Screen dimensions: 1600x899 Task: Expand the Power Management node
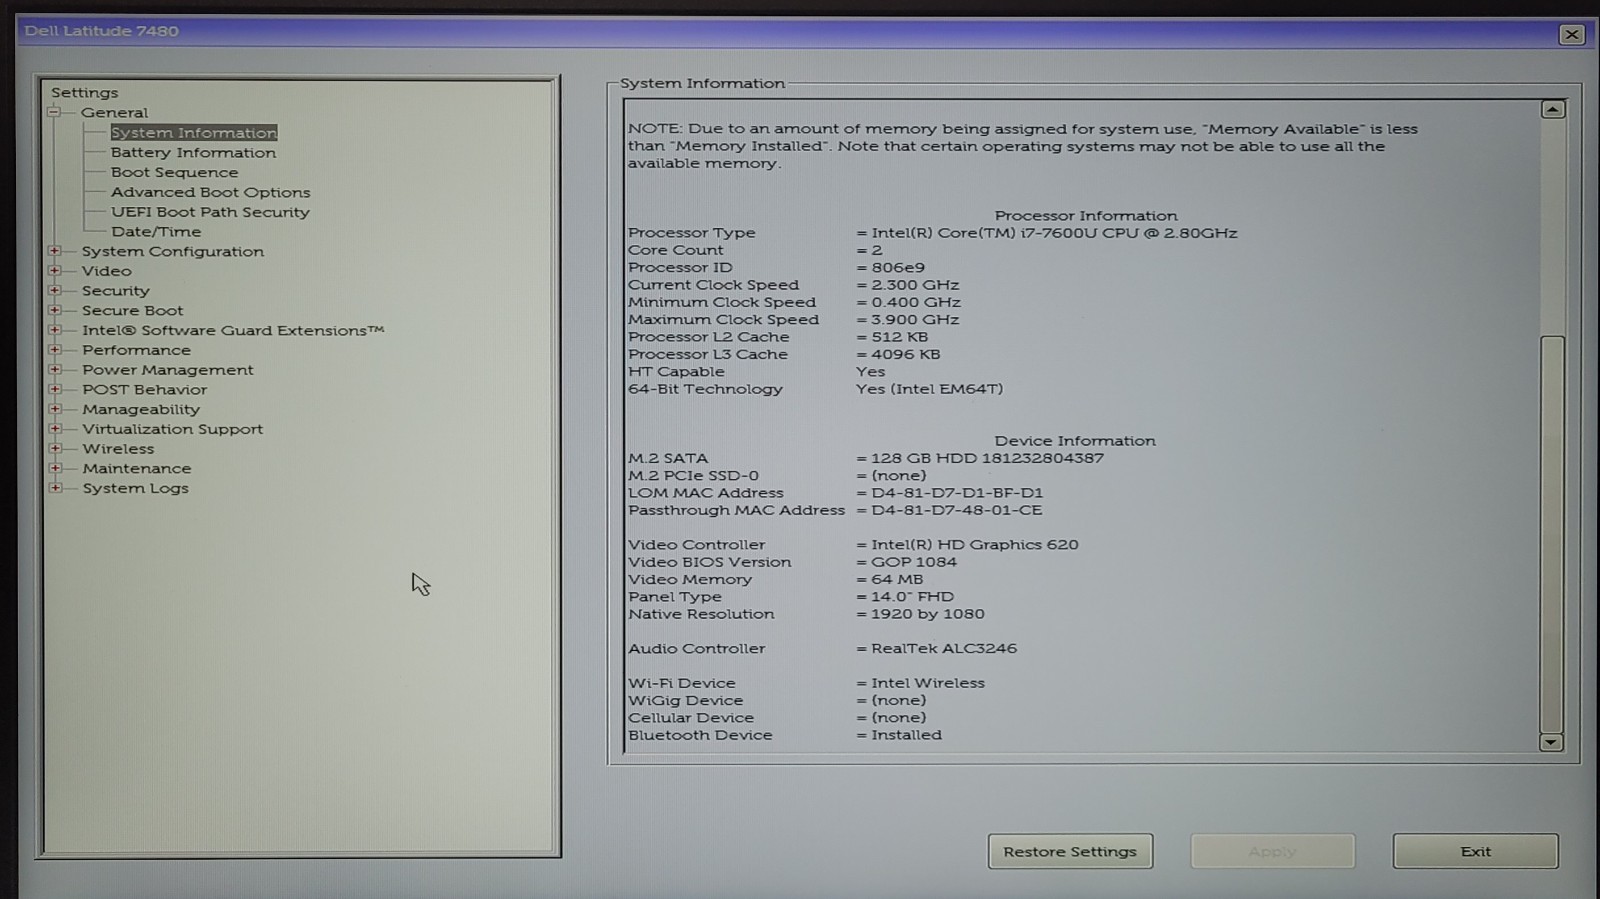click(x=55, y=370)
